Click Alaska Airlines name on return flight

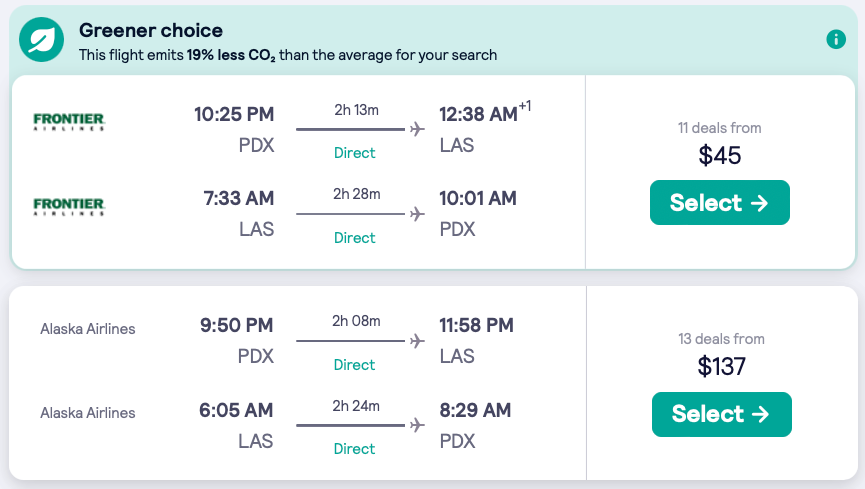[88, 412]
